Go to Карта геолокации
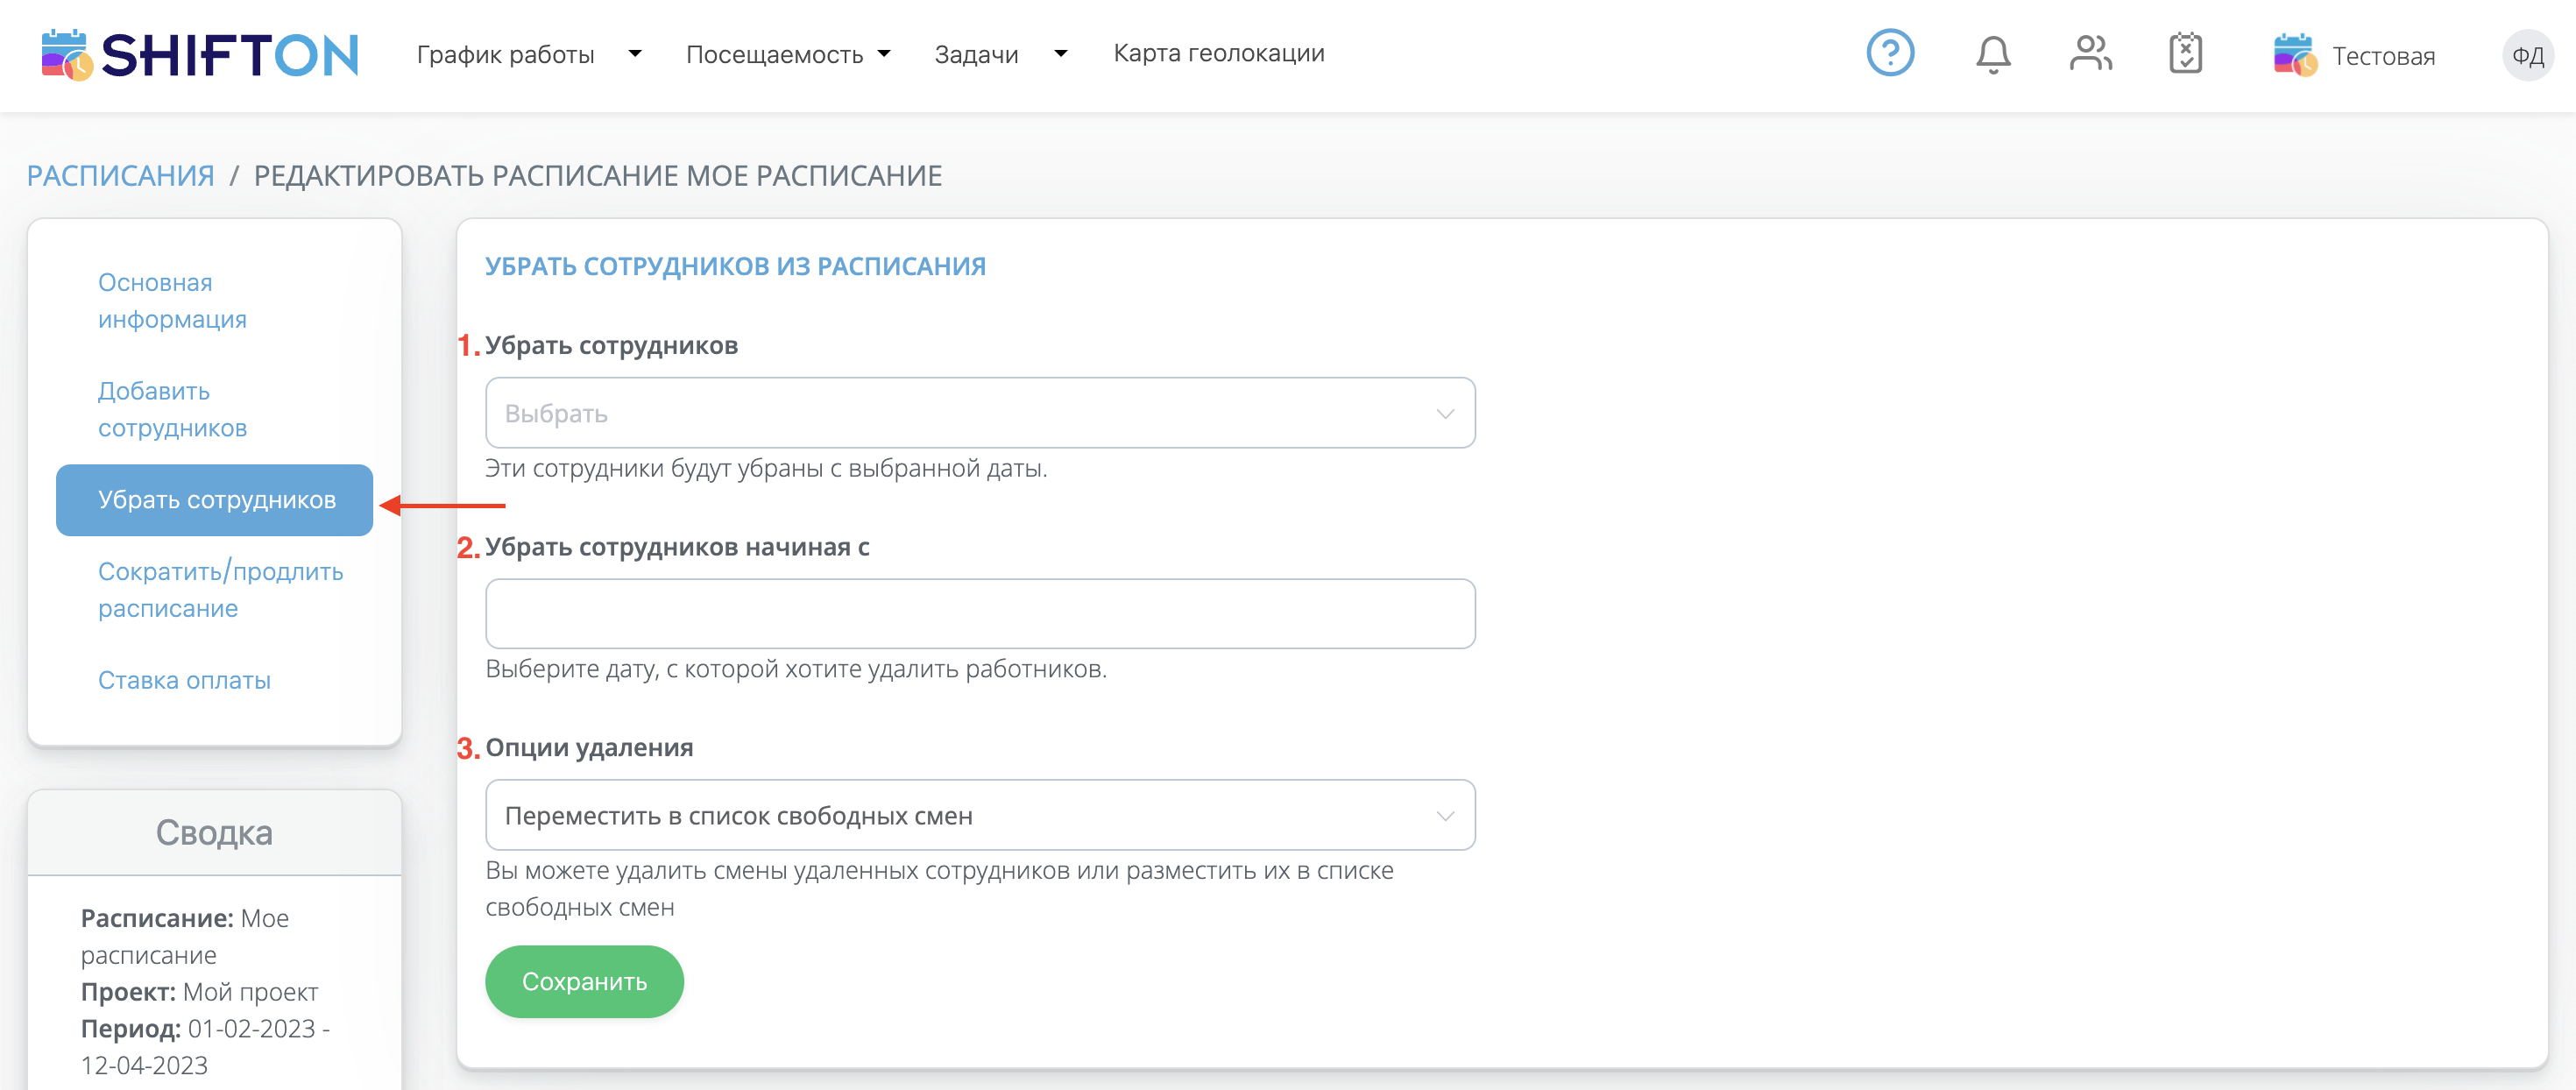This screenshot has width=2576, height=1090. [1219, 53]
